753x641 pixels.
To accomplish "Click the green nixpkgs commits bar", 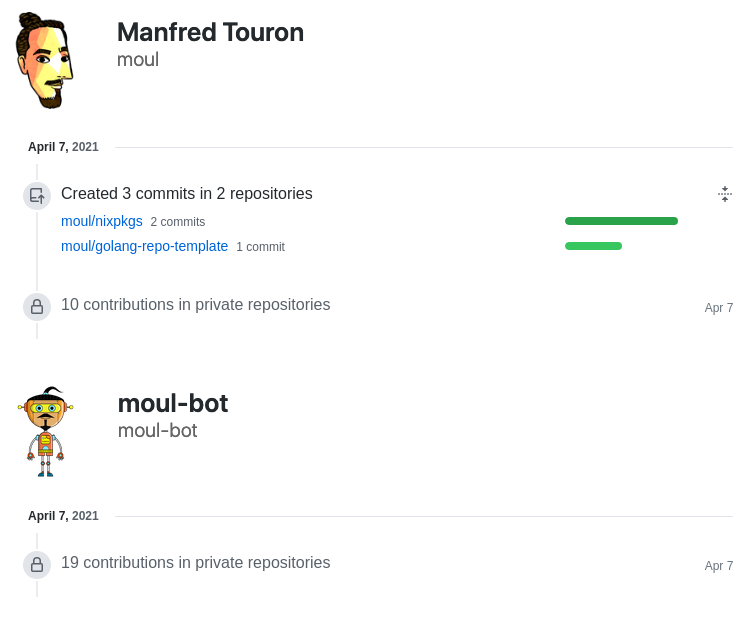I will click(x=621, y=221).
